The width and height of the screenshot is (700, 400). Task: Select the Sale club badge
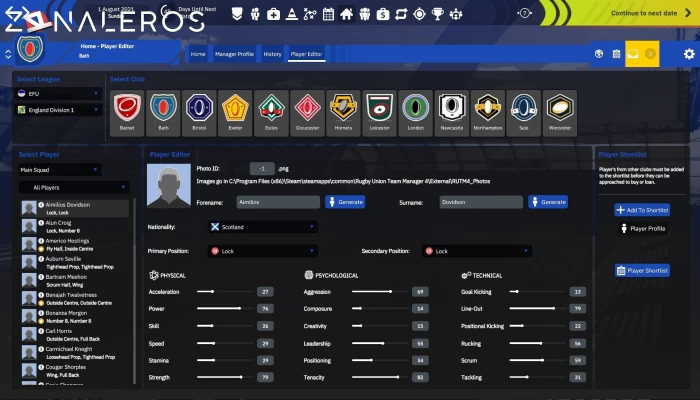point(524,113)
